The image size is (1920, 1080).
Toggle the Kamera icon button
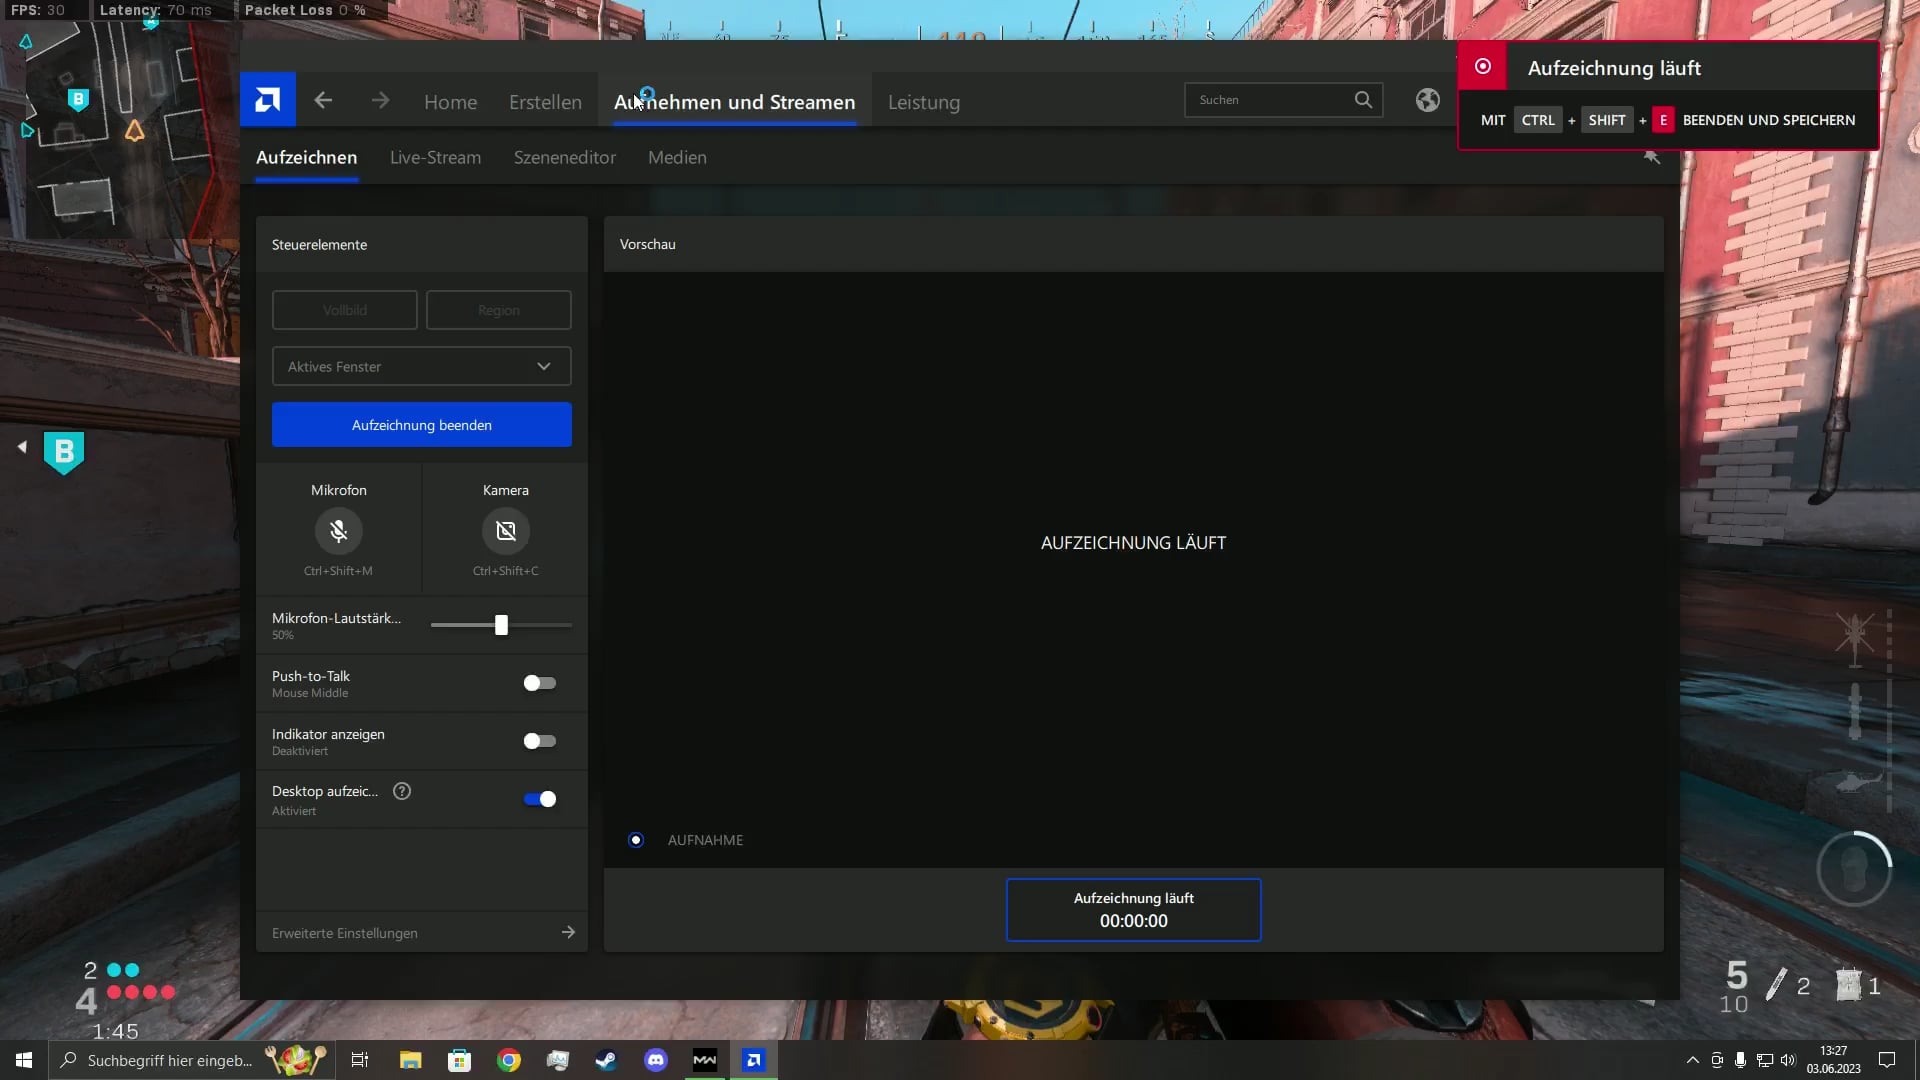(x=506, y=531)
